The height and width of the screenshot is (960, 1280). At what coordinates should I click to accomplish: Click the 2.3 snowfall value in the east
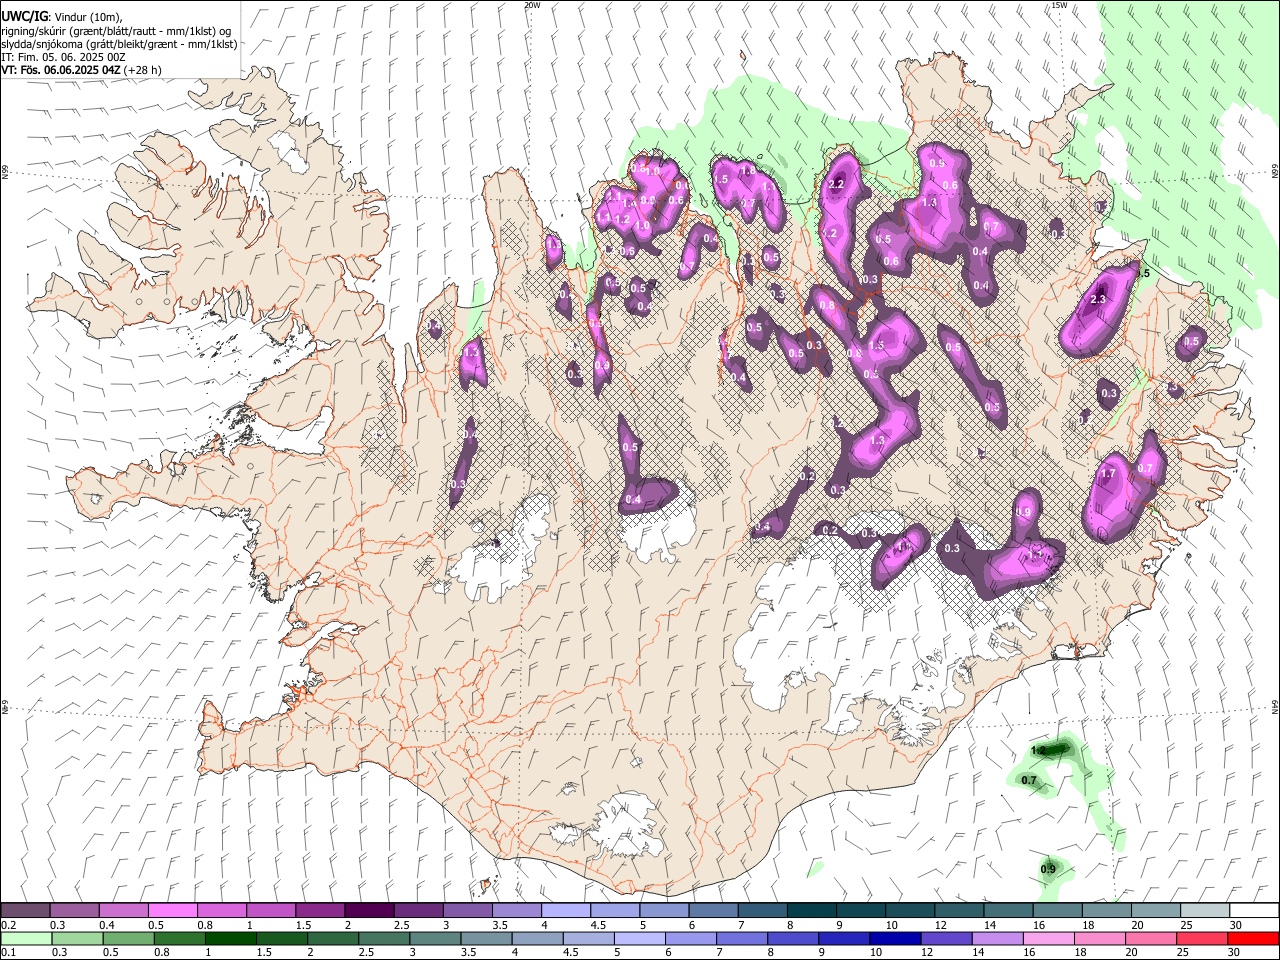pyautogui.click(x=1098, y=299)
